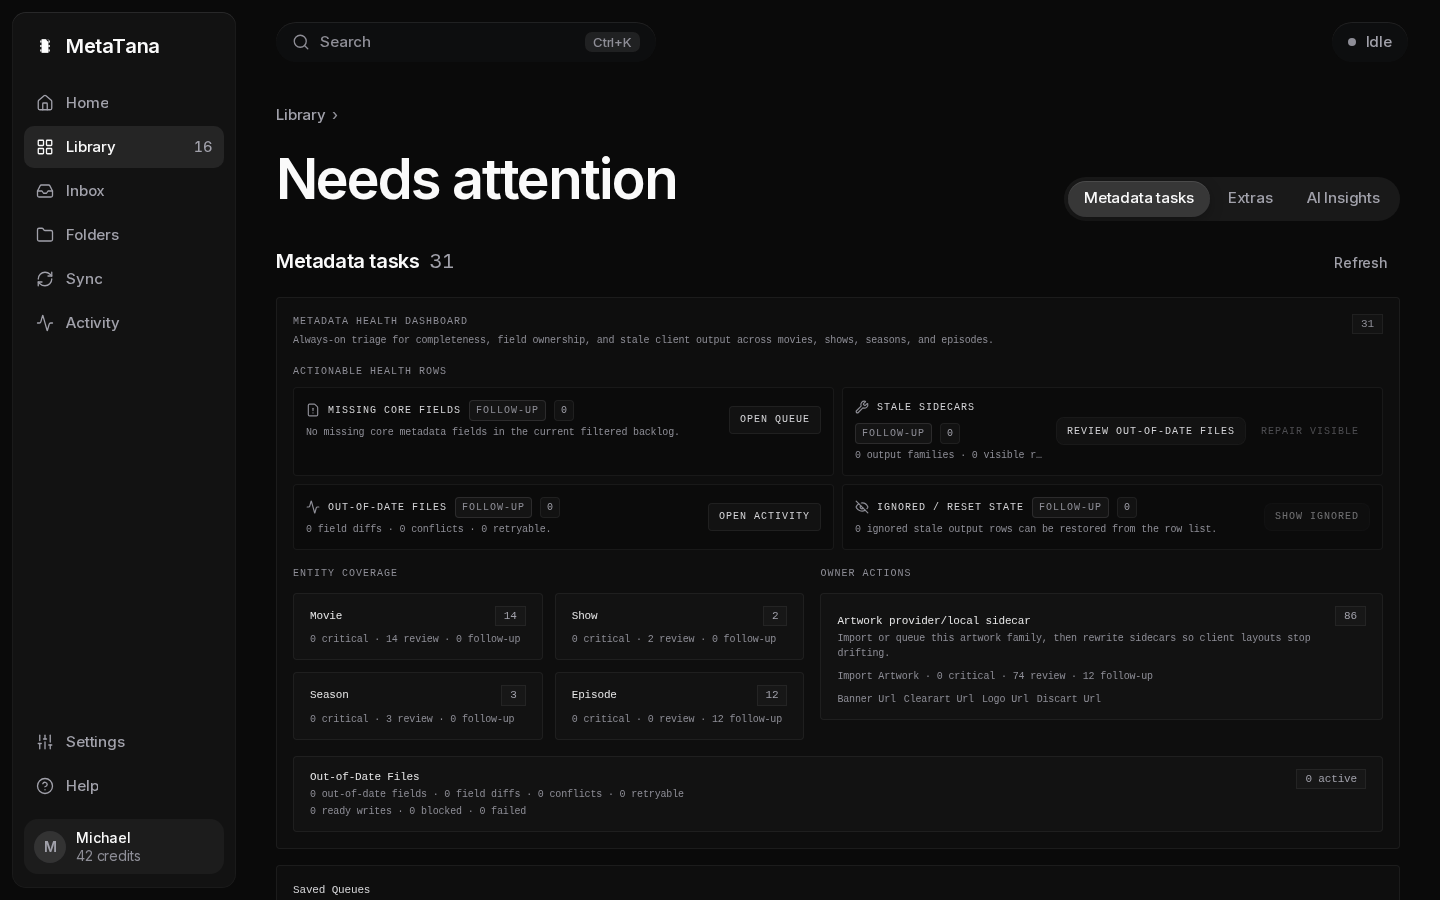Click Repair Visible button
The image size is (1440, 900).
click(x=1309, y=431)
